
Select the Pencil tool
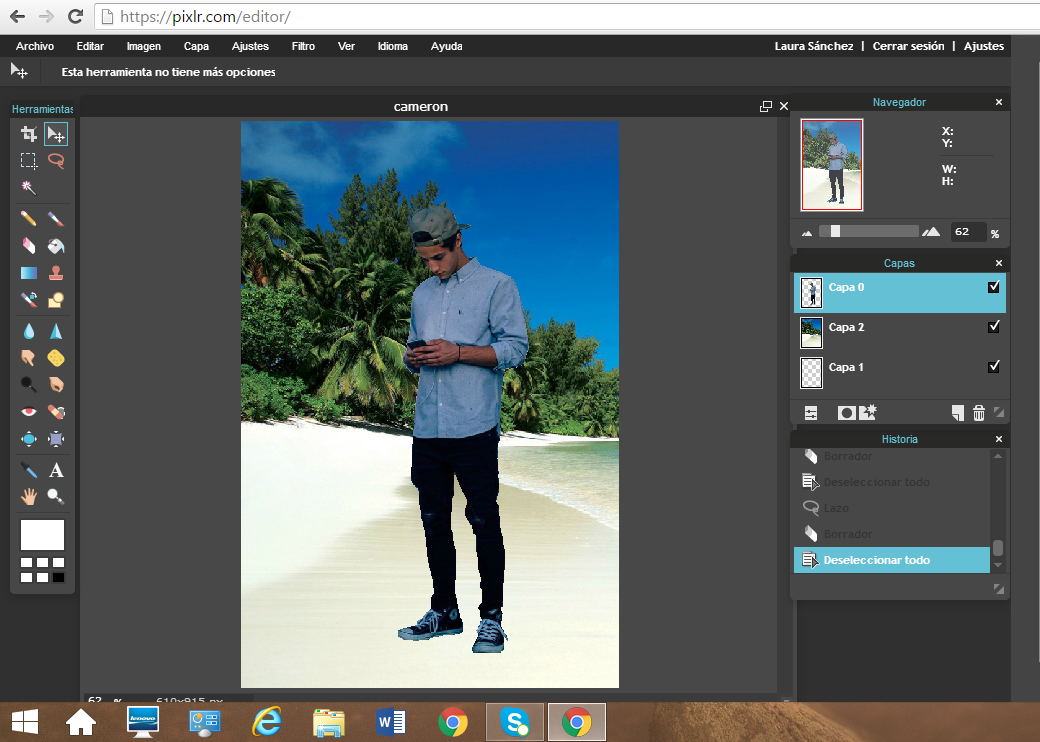click(29, 218)
